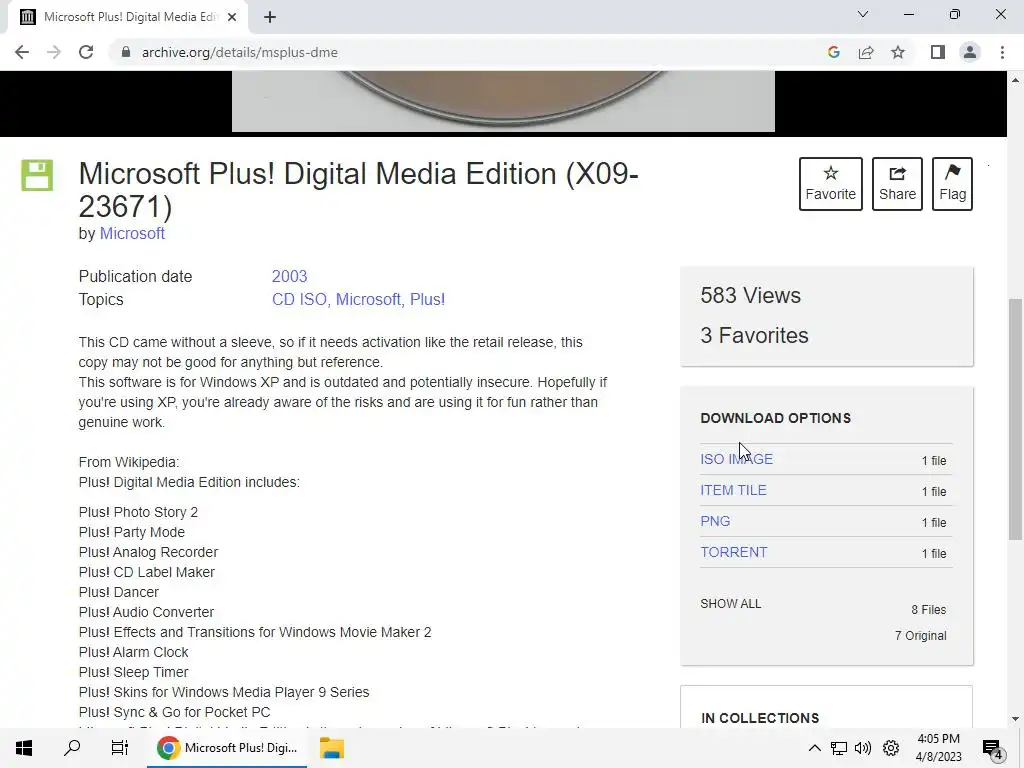Open the Chrome profile avatar
The image size is (1024, 768).
pos(970,52)
